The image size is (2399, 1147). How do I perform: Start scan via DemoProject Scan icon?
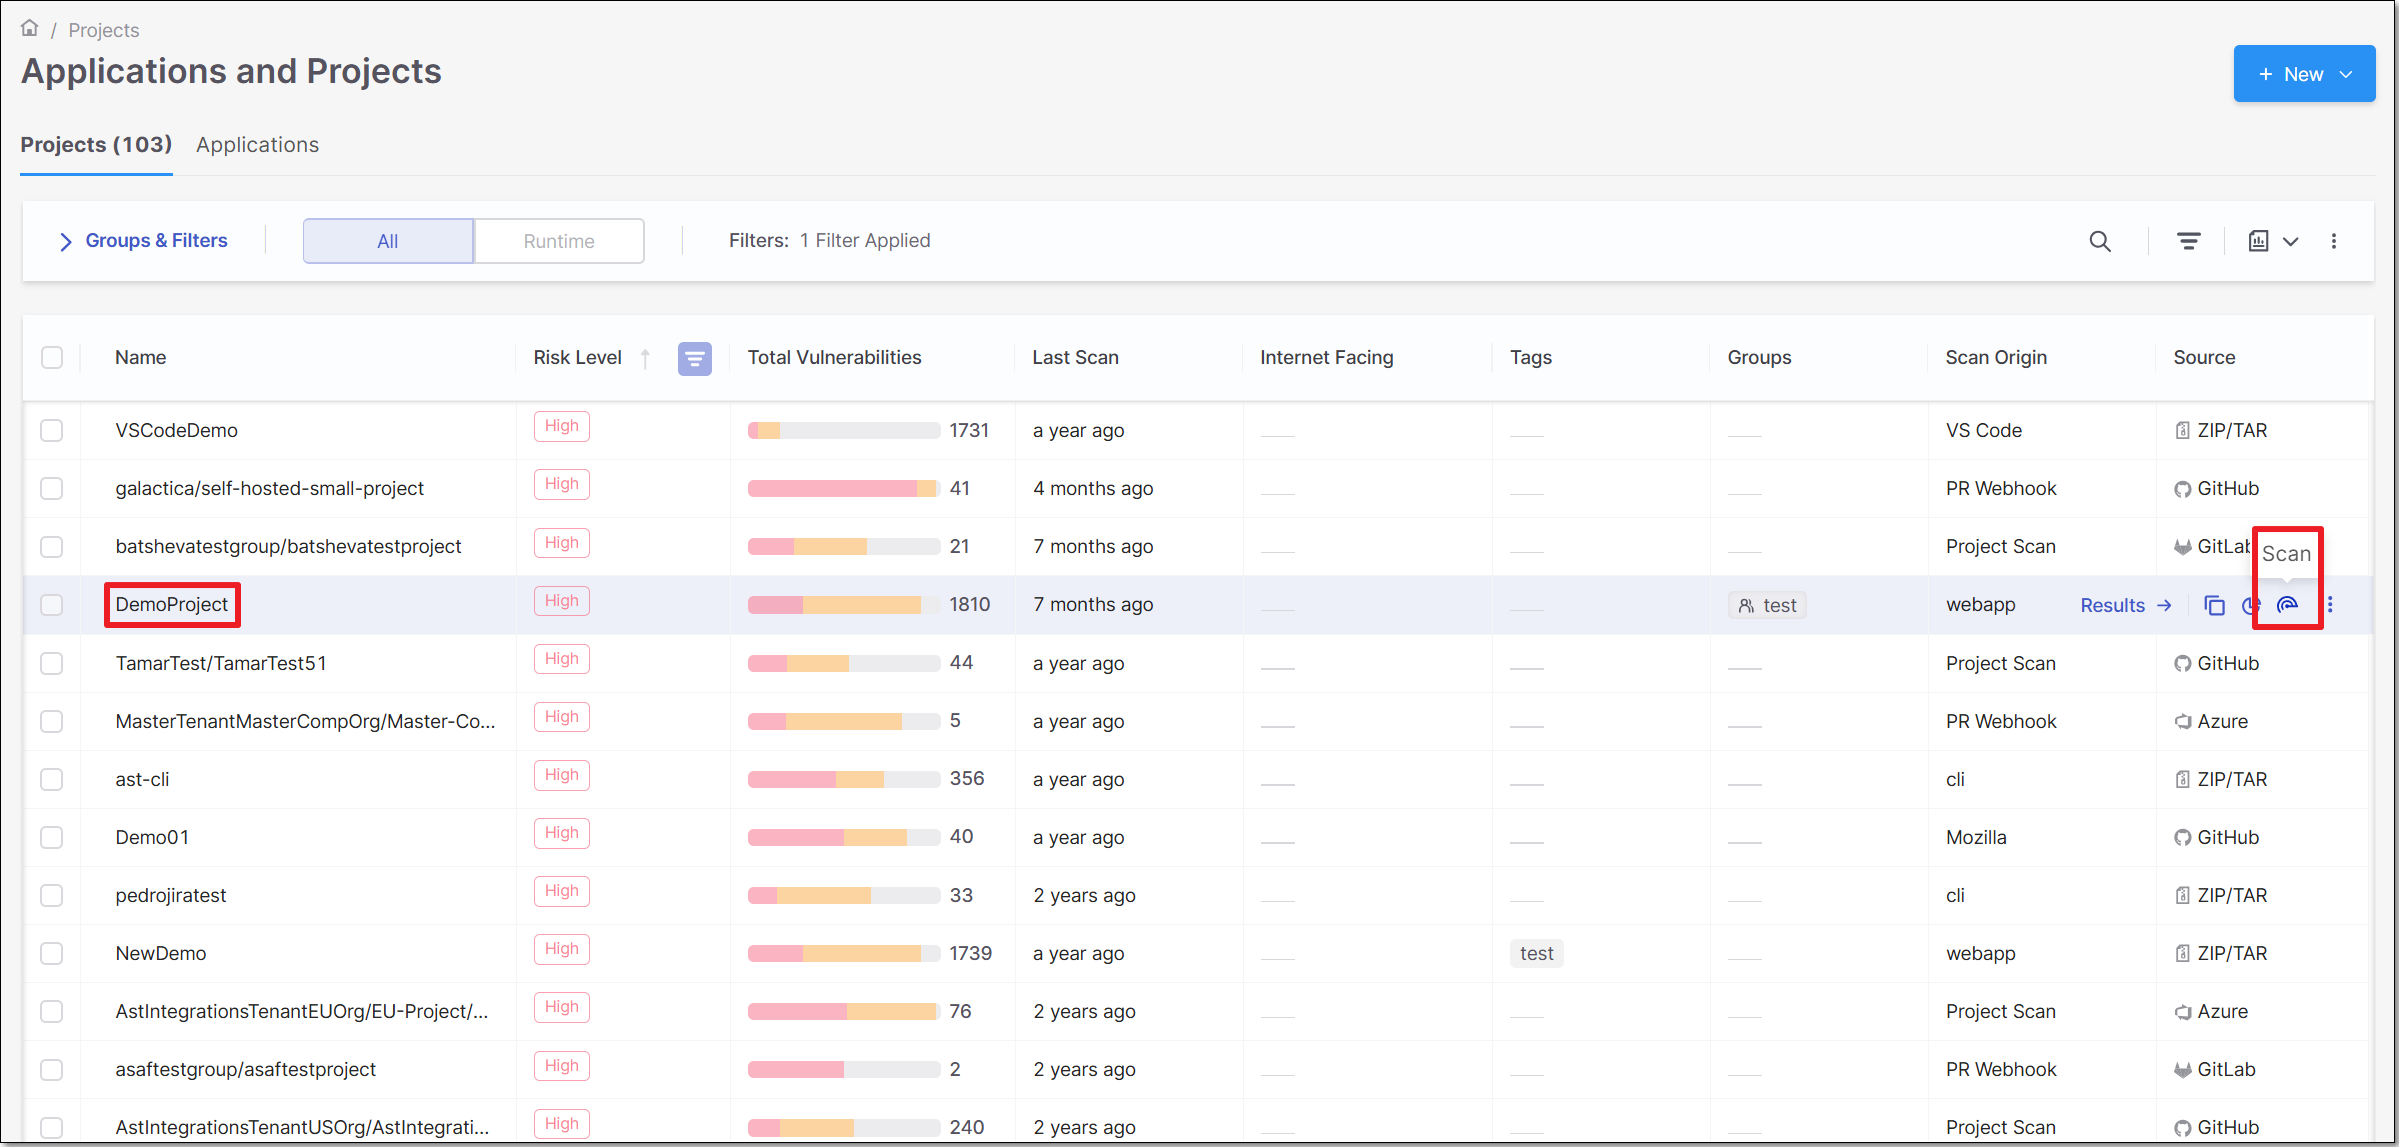point(2287,605)
